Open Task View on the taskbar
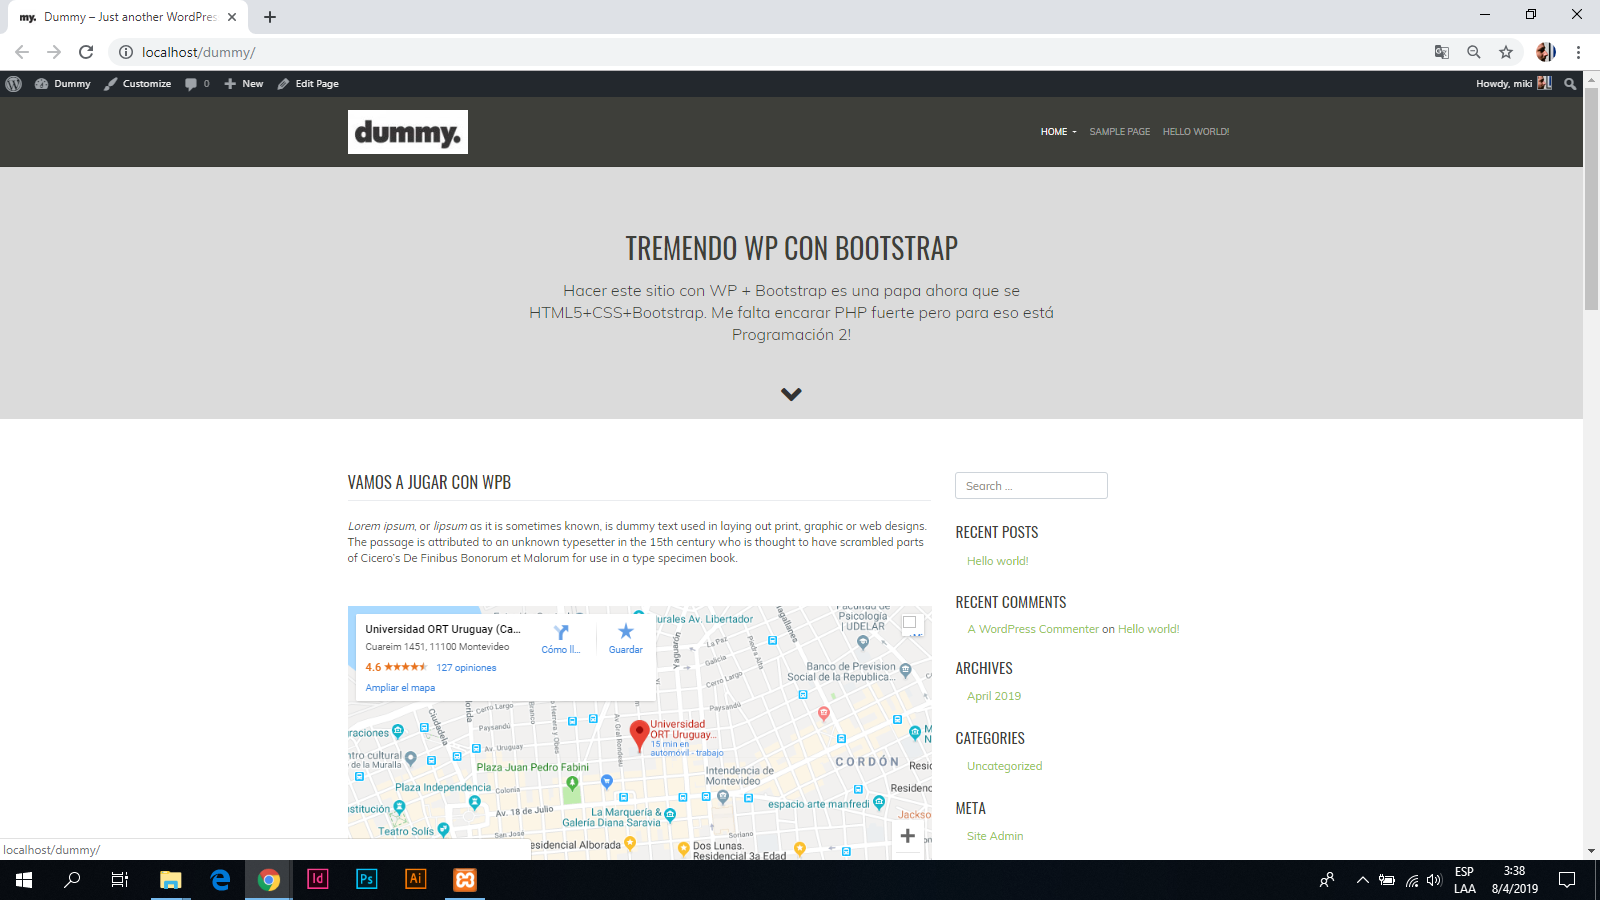The width and height of the screenshot is (1600, 900). pyautogui.click(x=120, y=880)
